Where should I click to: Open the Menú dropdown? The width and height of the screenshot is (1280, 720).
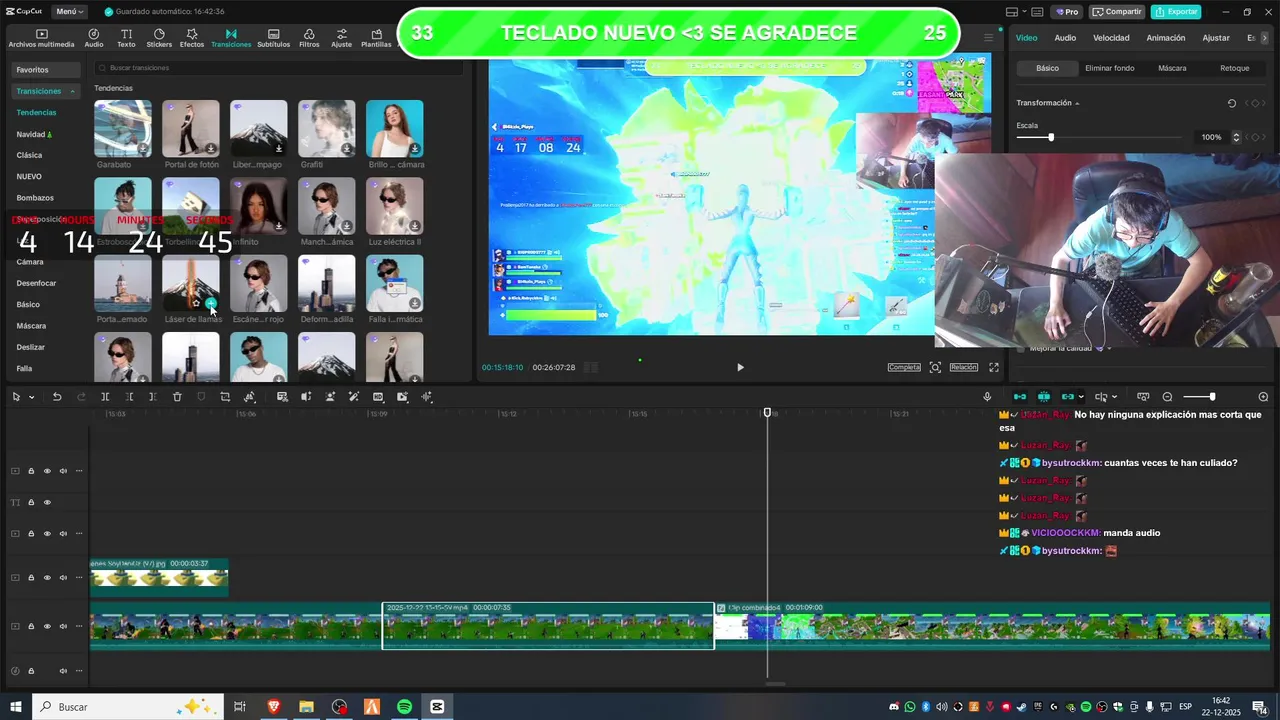pyautogui.click(x=70, y=12)
